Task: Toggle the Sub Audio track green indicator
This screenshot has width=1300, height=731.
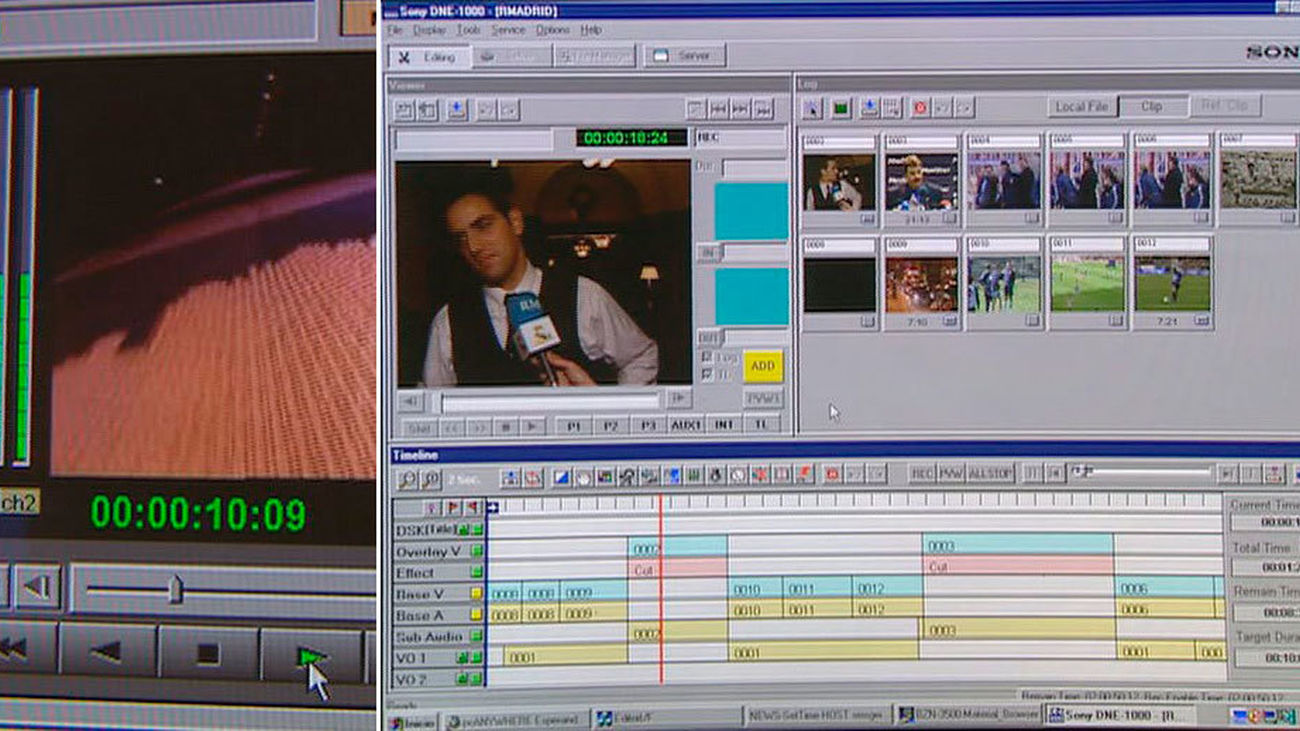Action: 477,636
